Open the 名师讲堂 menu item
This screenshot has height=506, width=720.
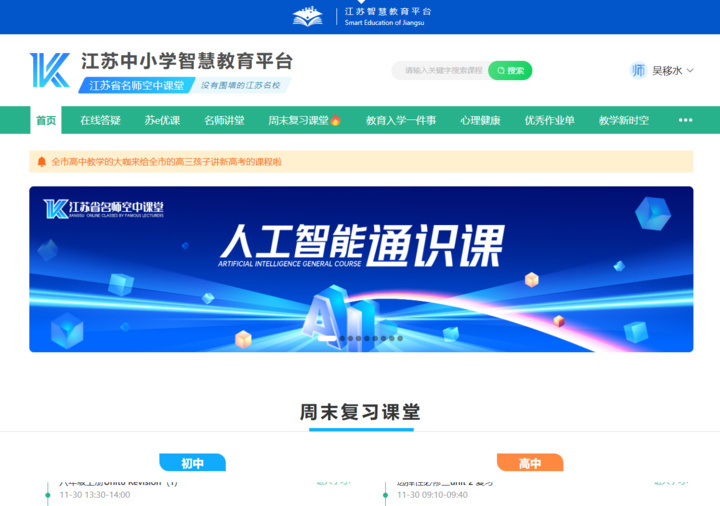point(224,120)
